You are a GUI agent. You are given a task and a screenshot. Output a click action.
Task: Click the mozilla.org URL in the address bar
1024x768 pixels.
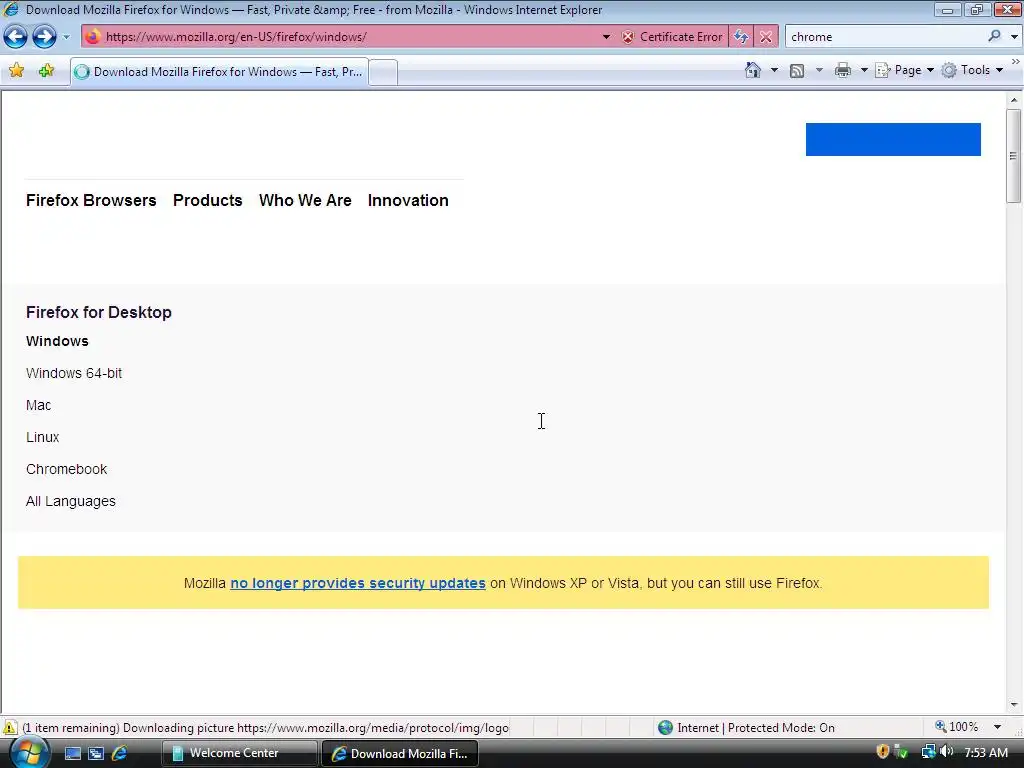pyautogui.click(x=236, y=37)
